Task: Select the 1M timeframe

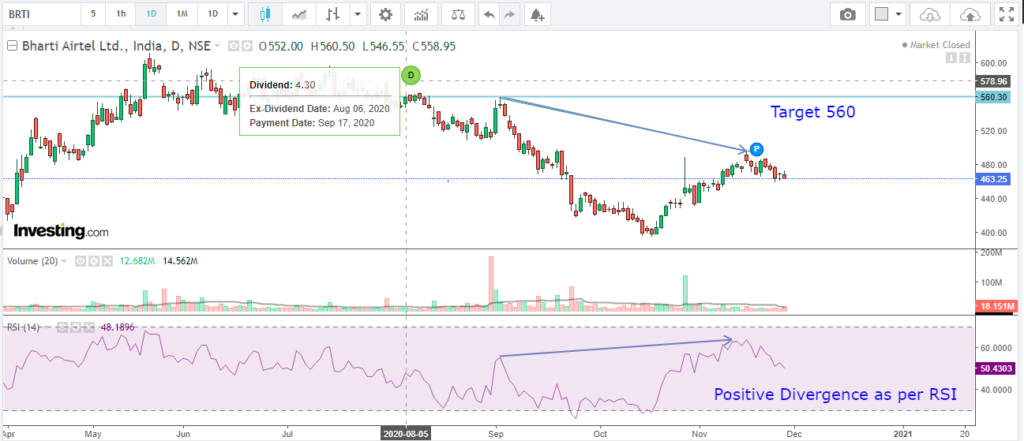Action: tap(181, 15)
